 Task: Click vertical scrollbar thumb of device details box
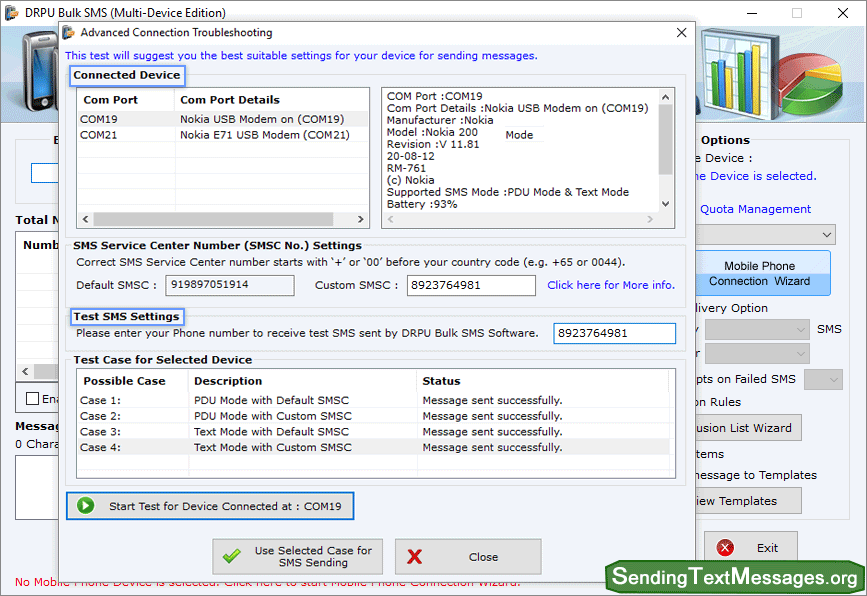(666, 139)
